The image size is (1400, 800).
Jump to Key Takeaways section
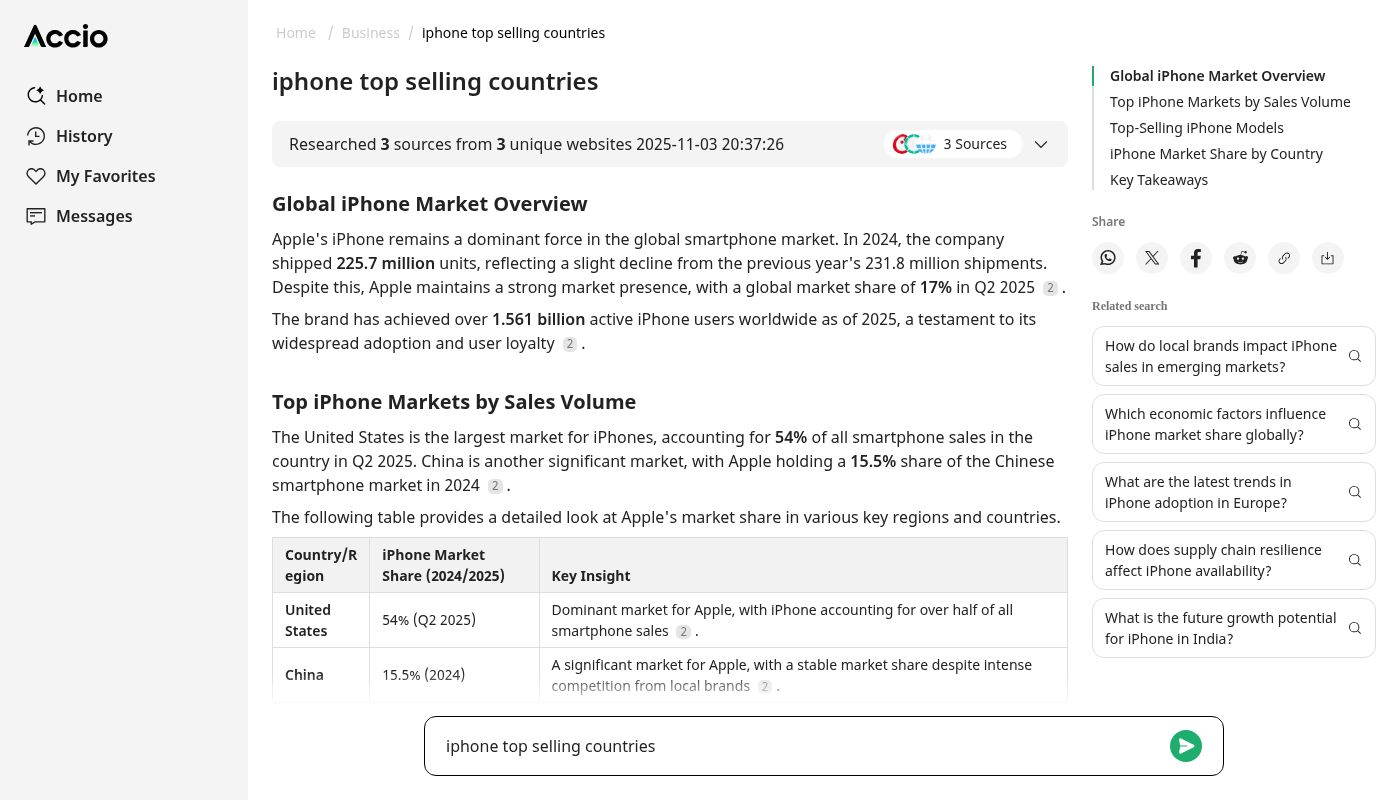click(x=1158, y=180)
